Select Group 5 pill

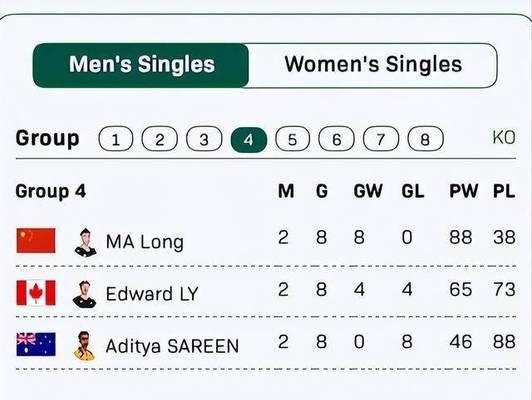tap(292, 139)
